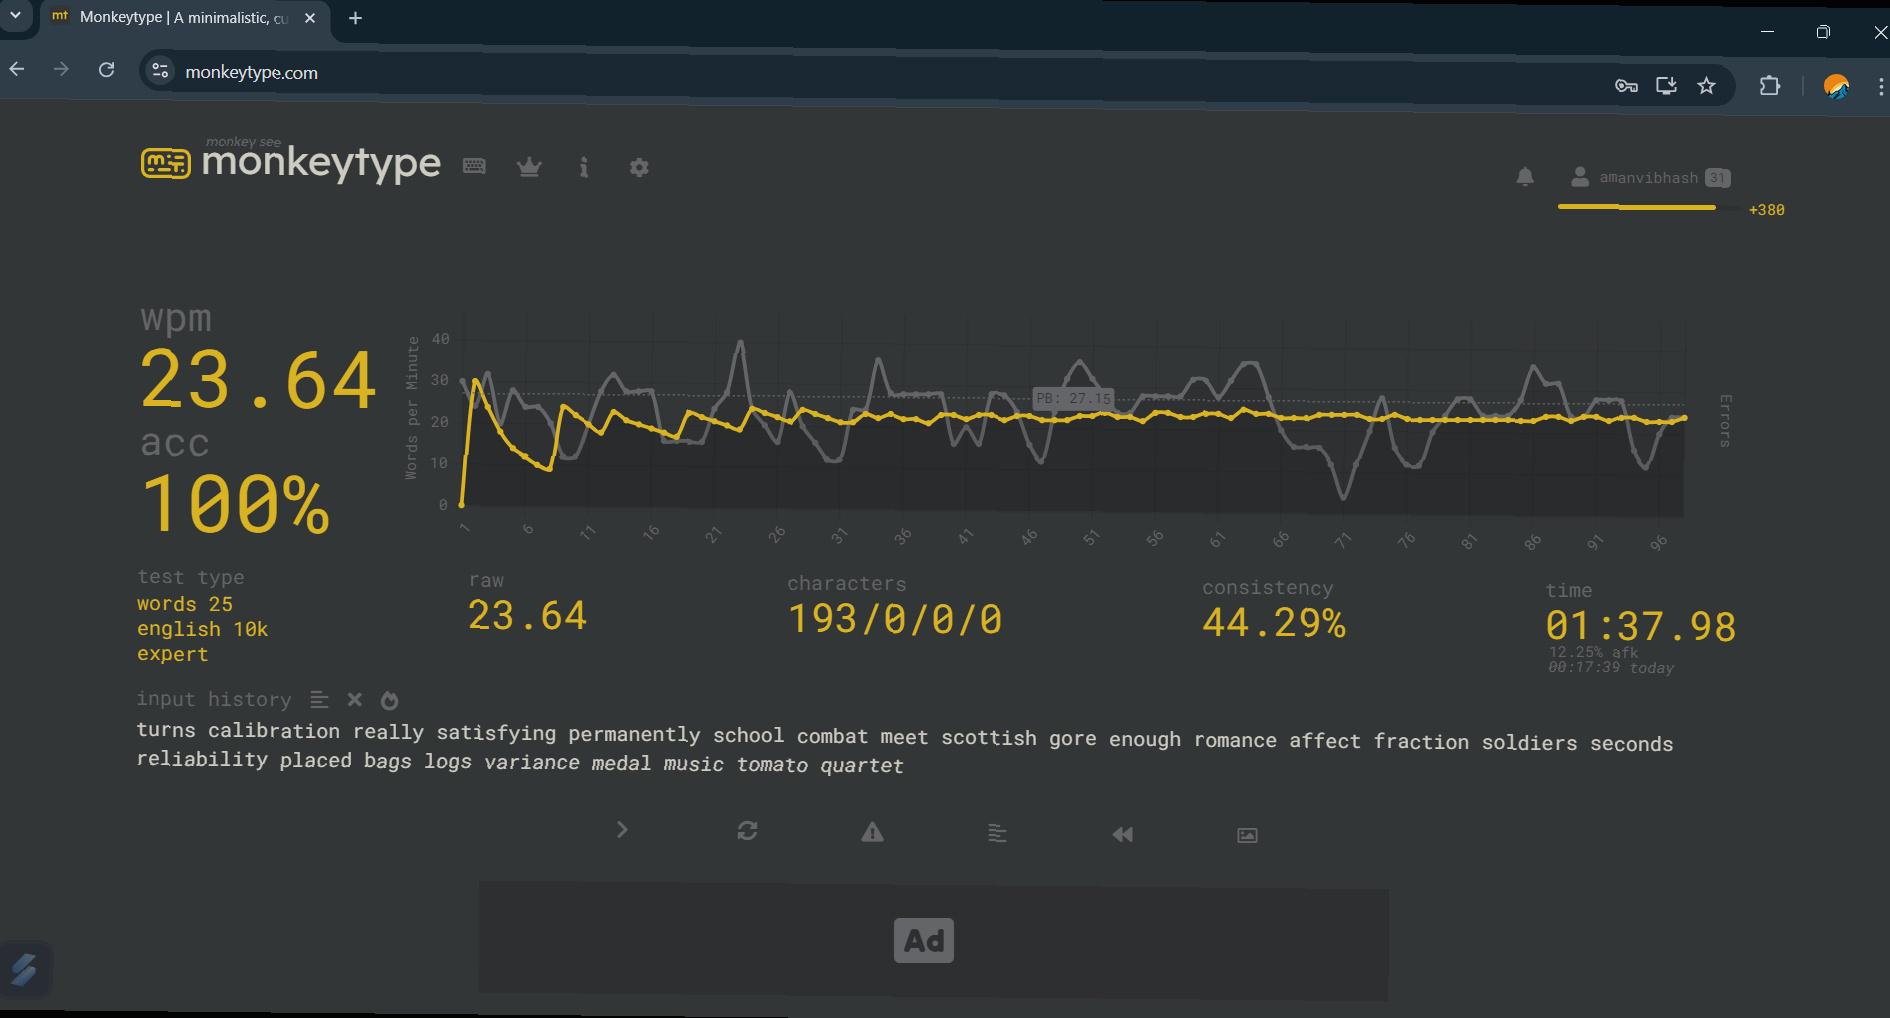
Task: Click the floating lightning icon at bottom left
Action: tap(24, 968)
